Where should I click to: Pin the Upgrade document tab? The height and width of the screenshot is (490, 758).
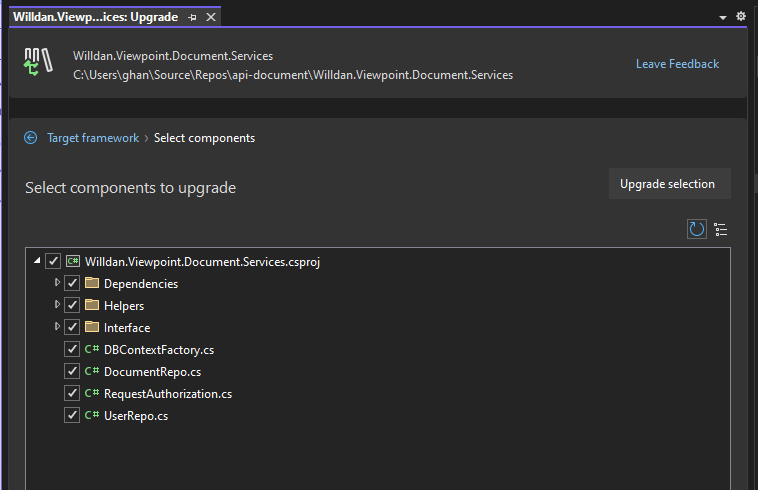point(193,17)
